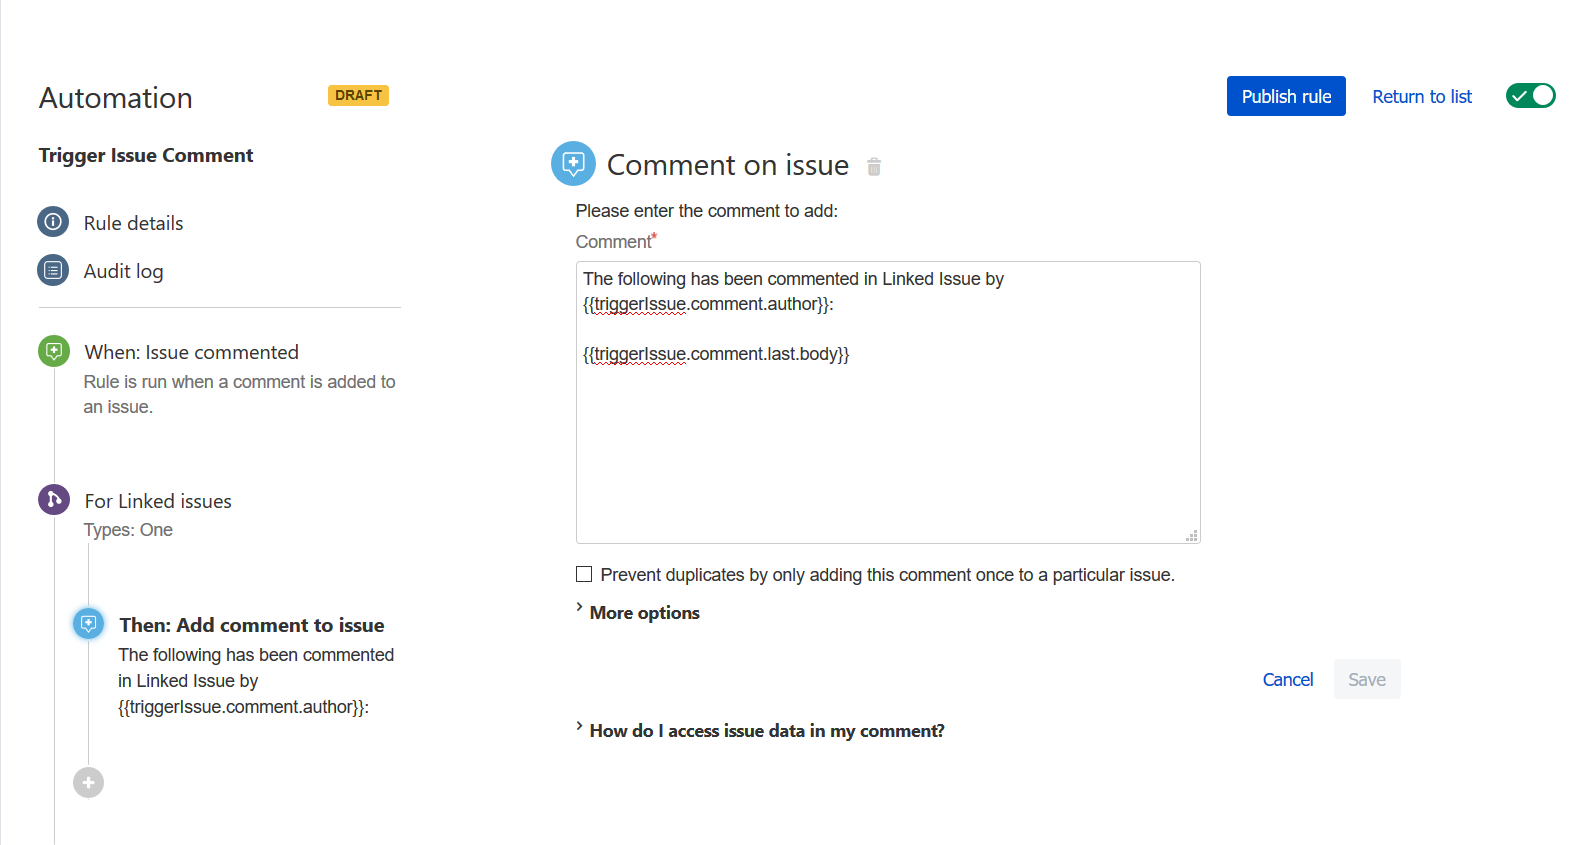Click the Rule details info icon

(x=53, y=222)
